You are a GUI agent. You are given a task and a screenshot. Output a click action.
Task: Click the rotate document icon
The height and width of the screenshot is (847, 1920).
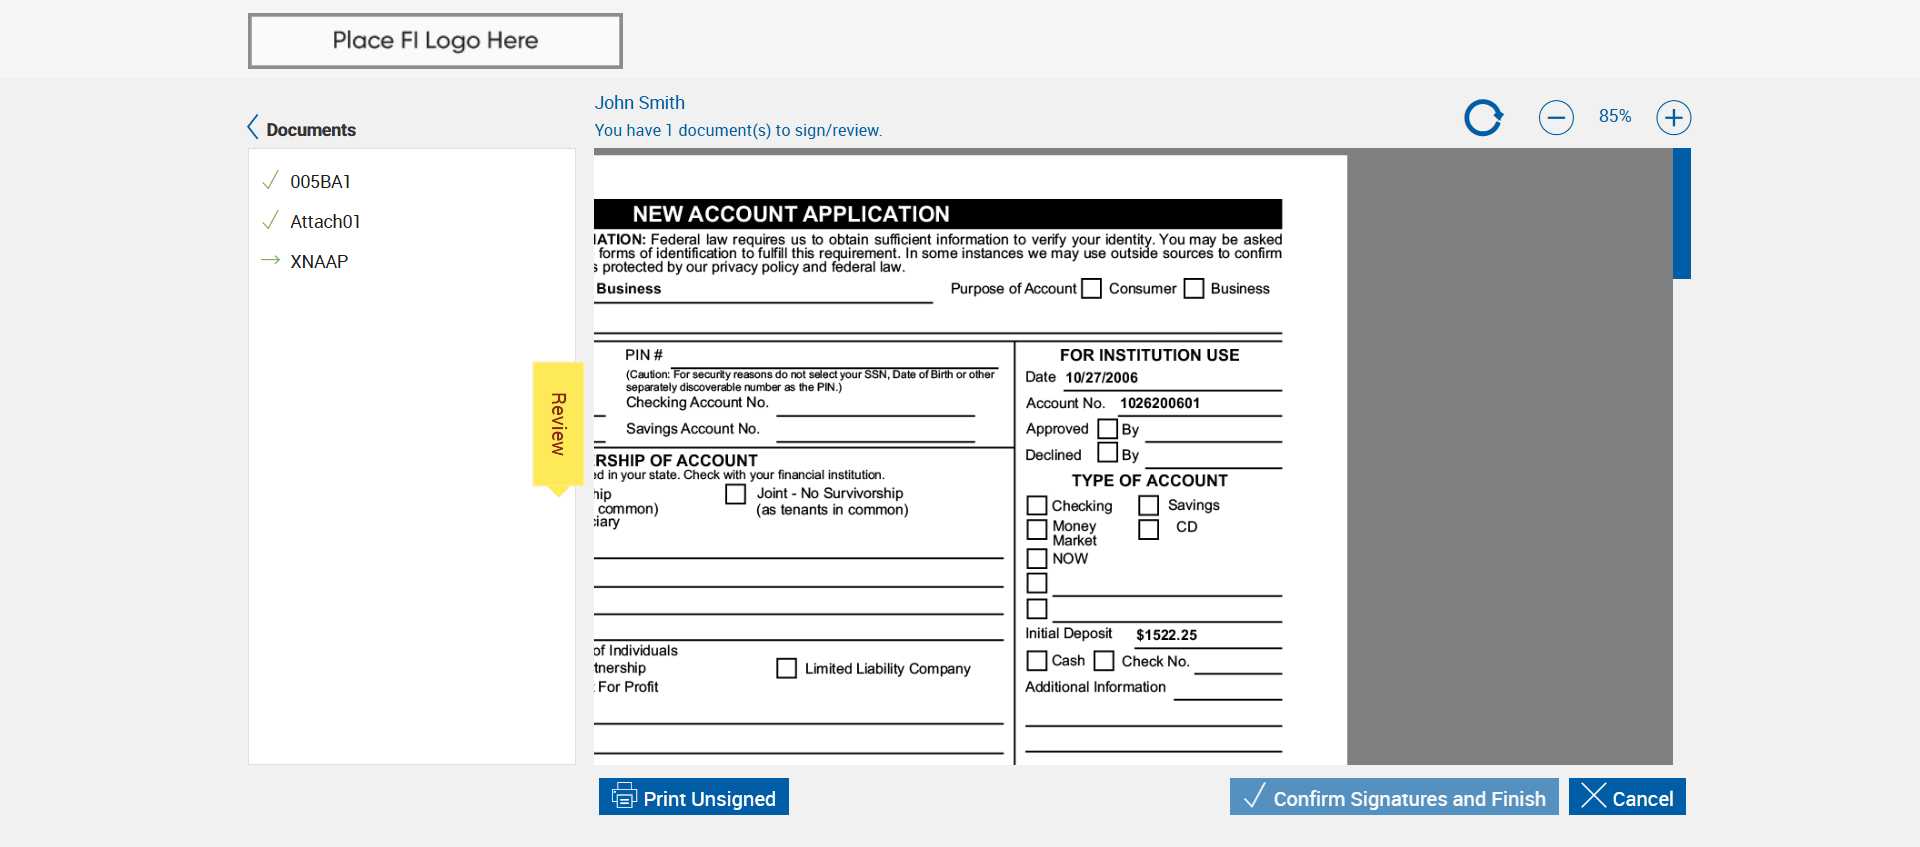click(1483, 117)
